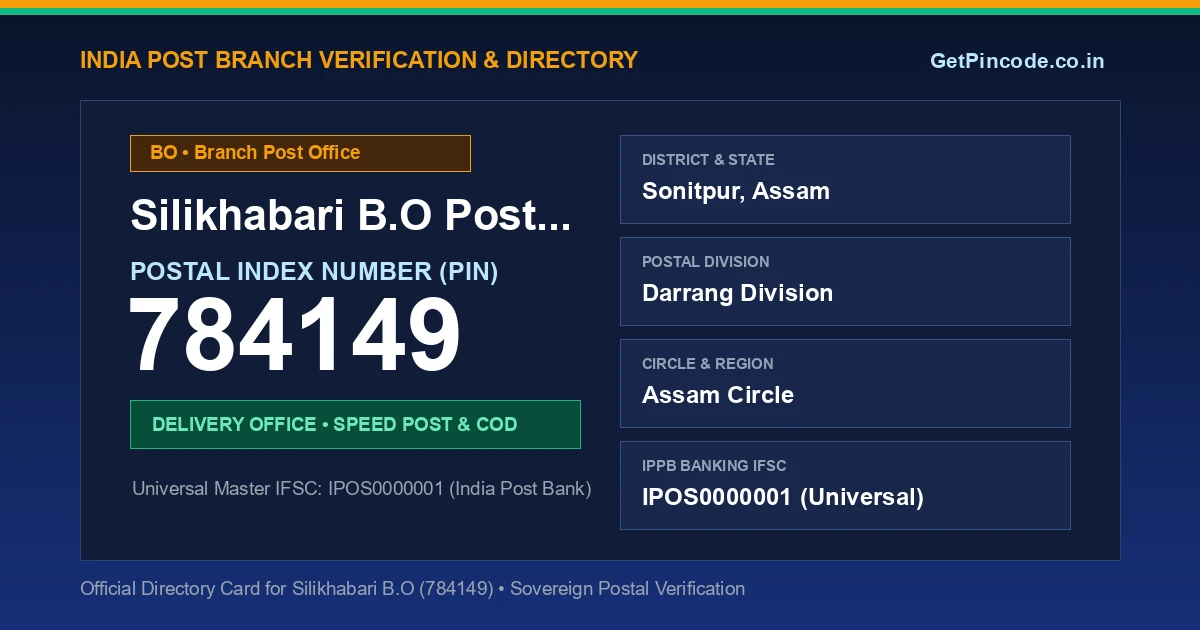Select the Sonitpur, Assam value
This screenshot has width=1200, height=630.
736,191
